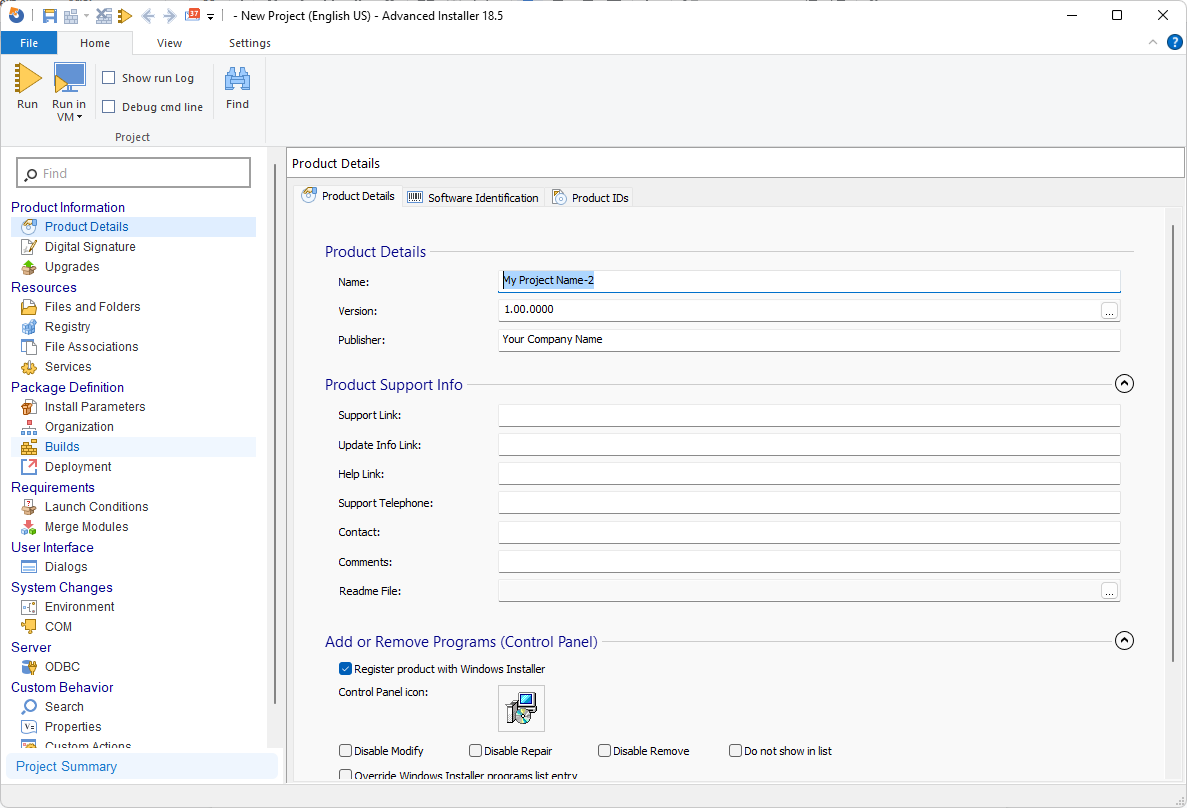The image size is (1187, 808).
Task: Click Project Summary at sidebar bottom
Action: coord(142,766)
